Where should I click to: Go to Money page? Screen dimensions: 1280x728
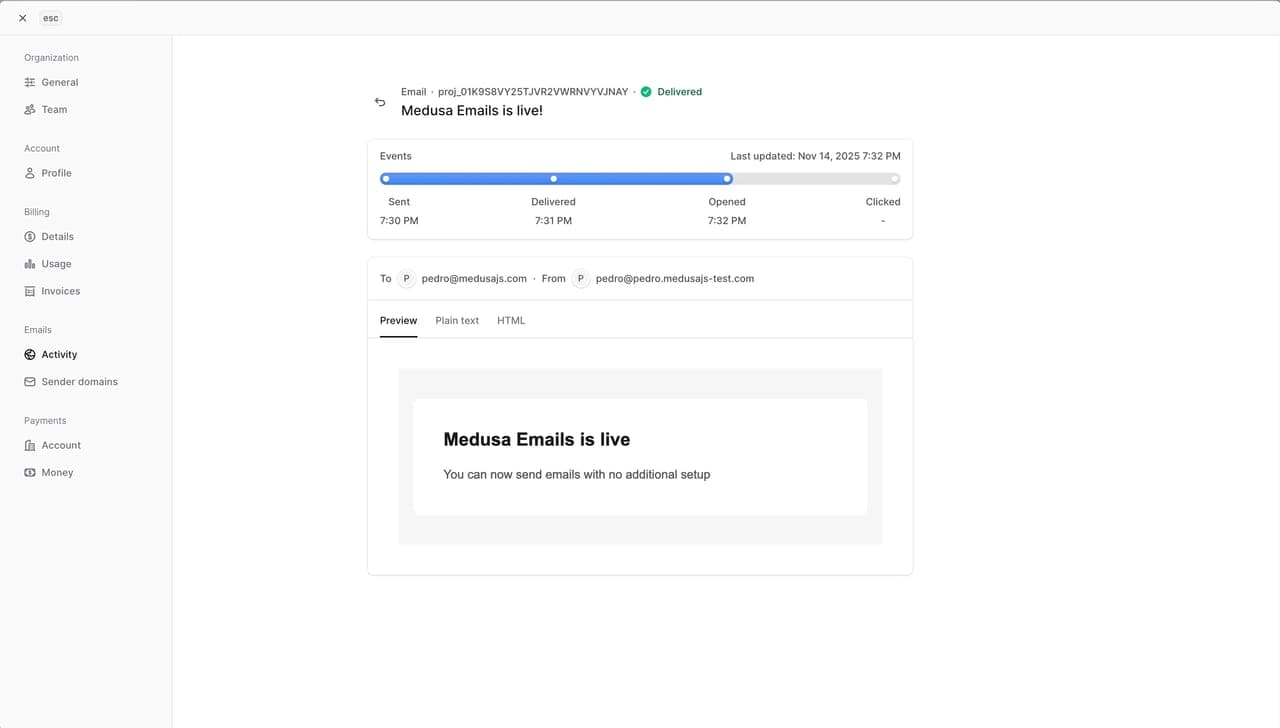[57, 472]
